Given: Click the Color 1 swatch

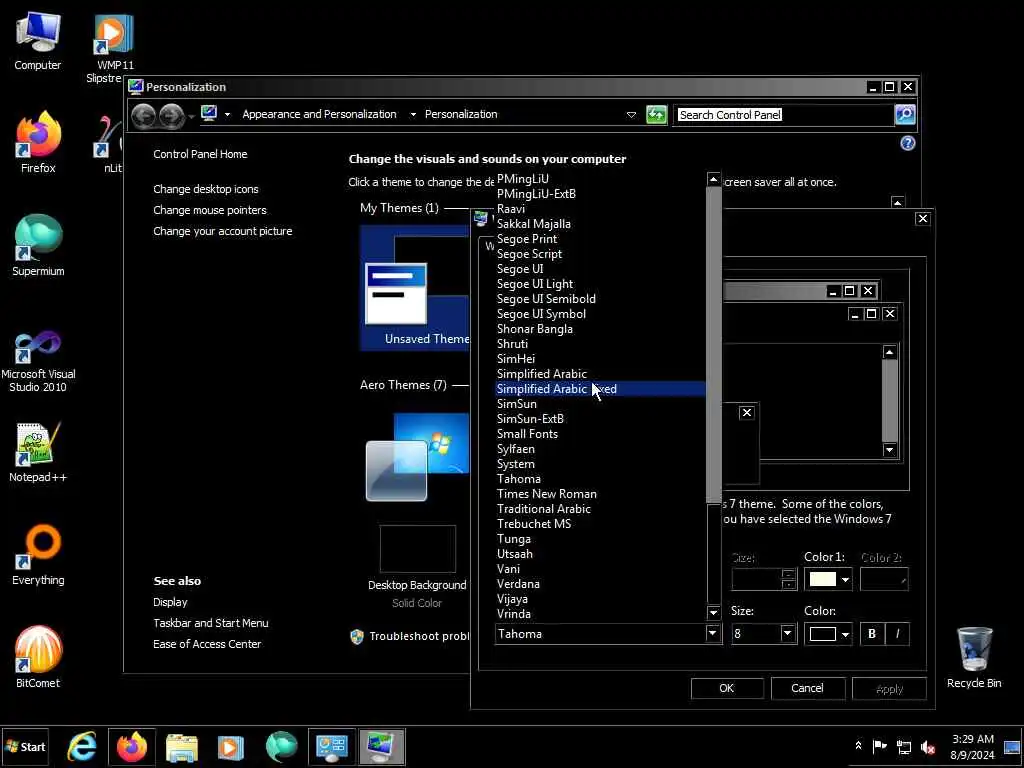Looking at the screenshot, I should point(822,580).
